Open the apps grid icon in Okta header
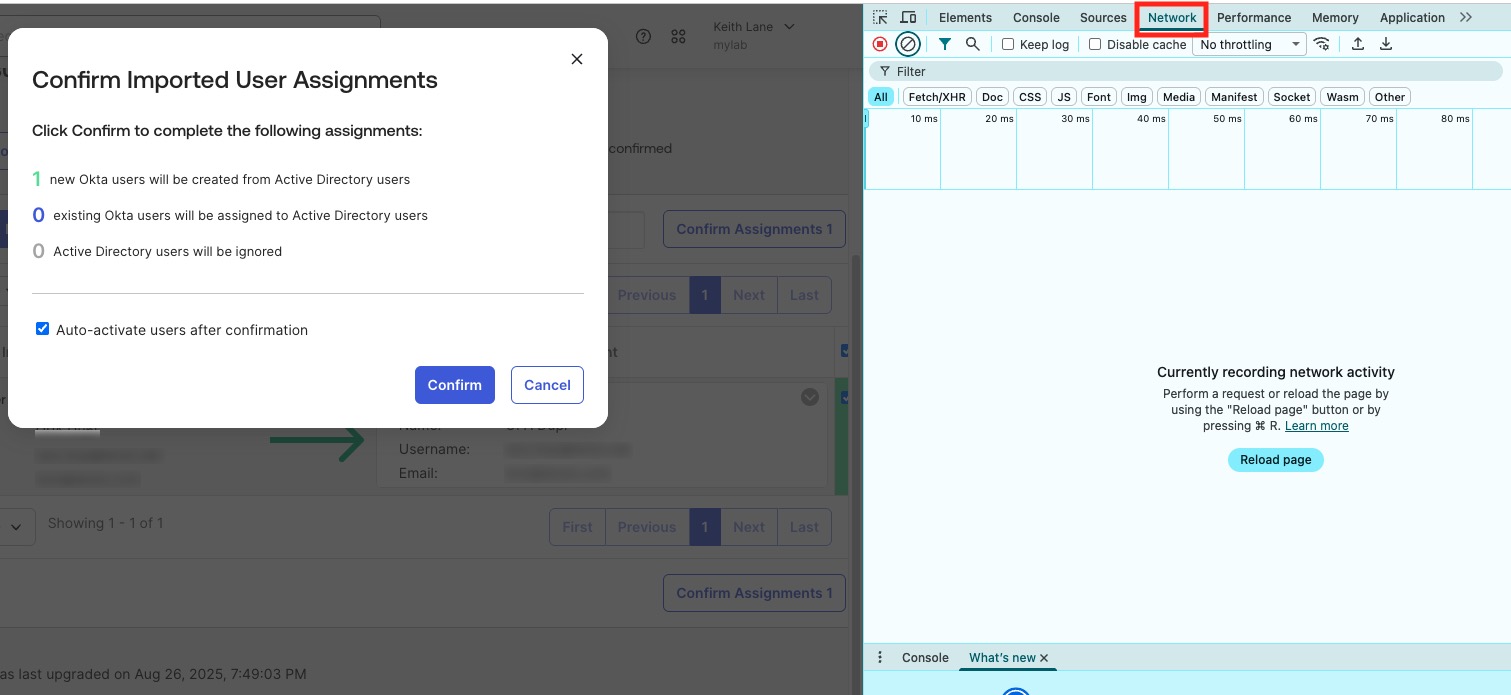 point(678,36)
